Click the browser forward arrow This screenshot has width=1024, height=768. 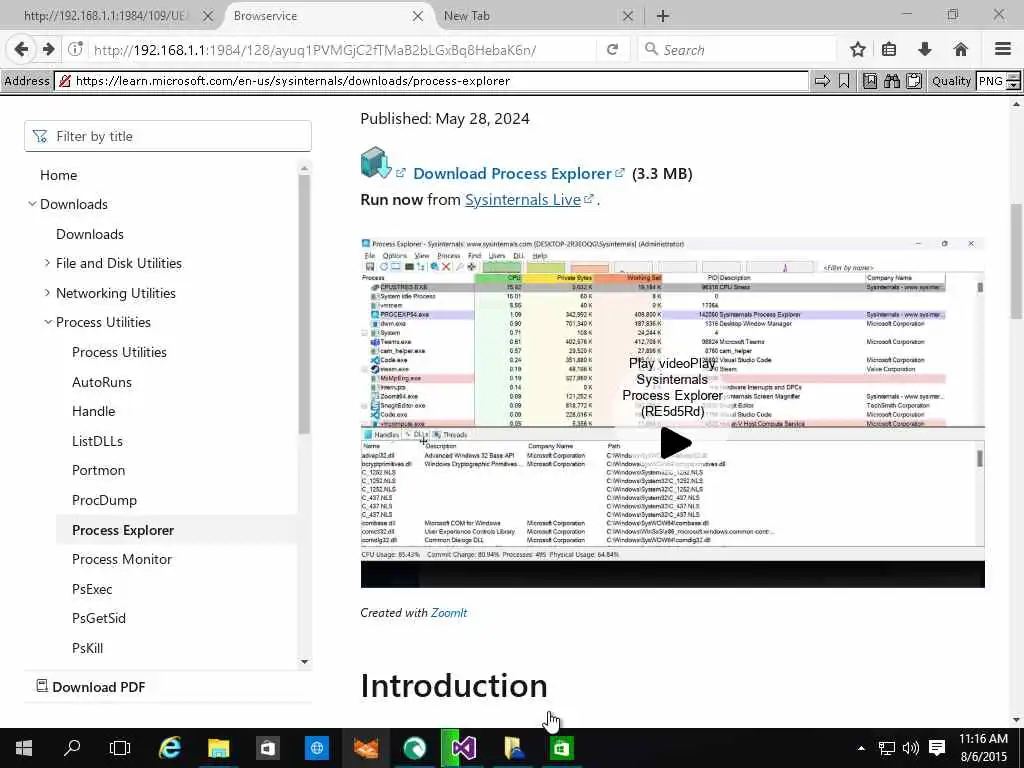point(48,49)
